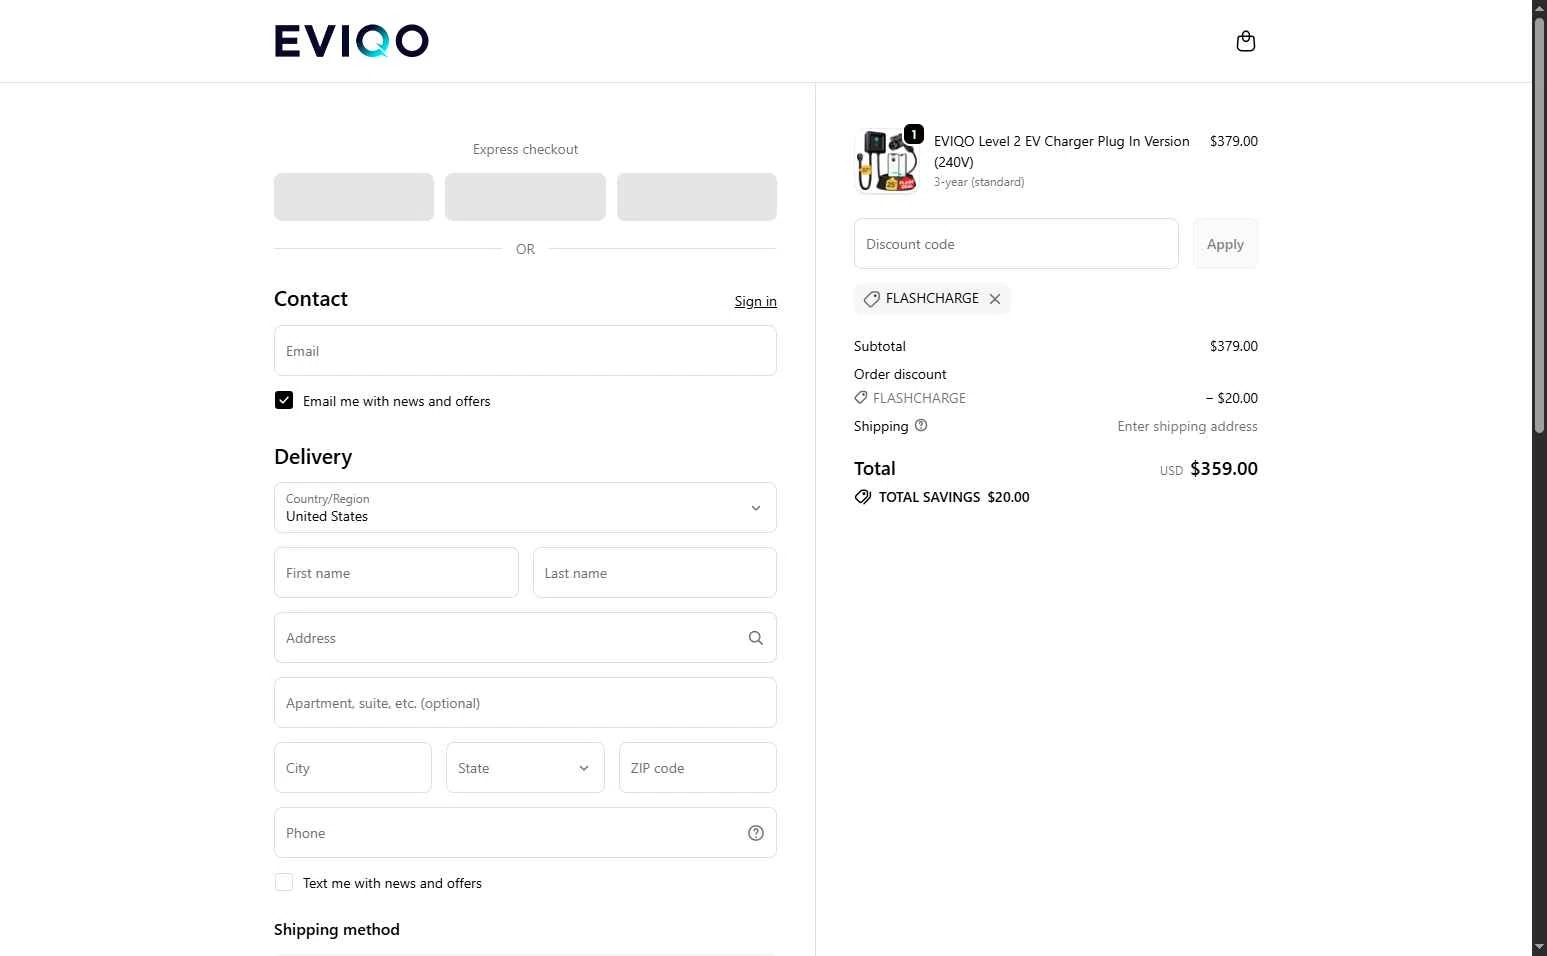Uncheck Email me with news and offers
The height and width of the screenshot is (956, 1547).
coord(284,400)
